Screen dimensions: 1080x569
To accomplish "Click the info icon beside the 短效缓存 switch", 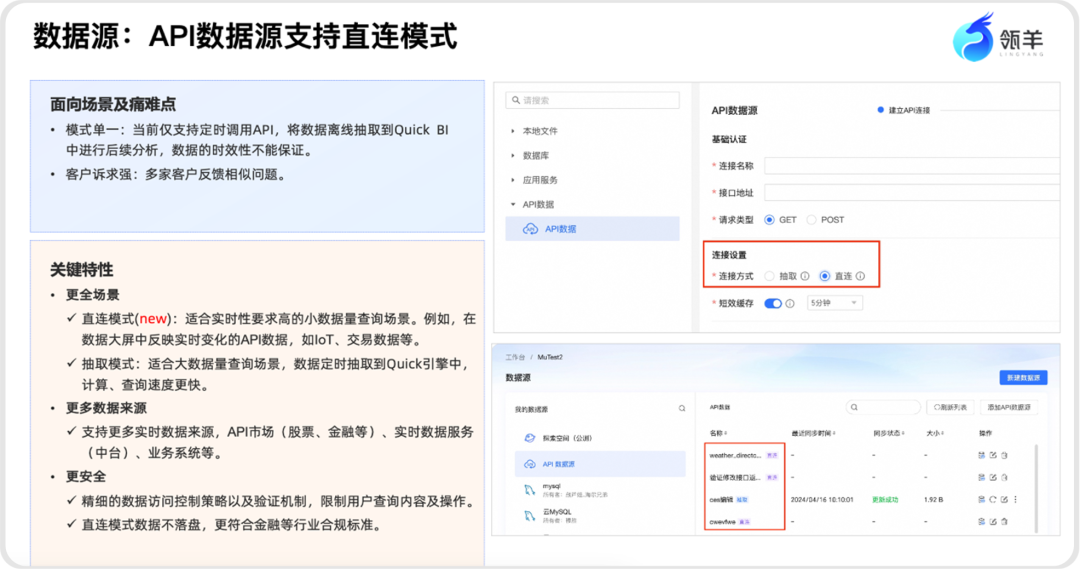I will pyautogui.click(x=790, y=303).
